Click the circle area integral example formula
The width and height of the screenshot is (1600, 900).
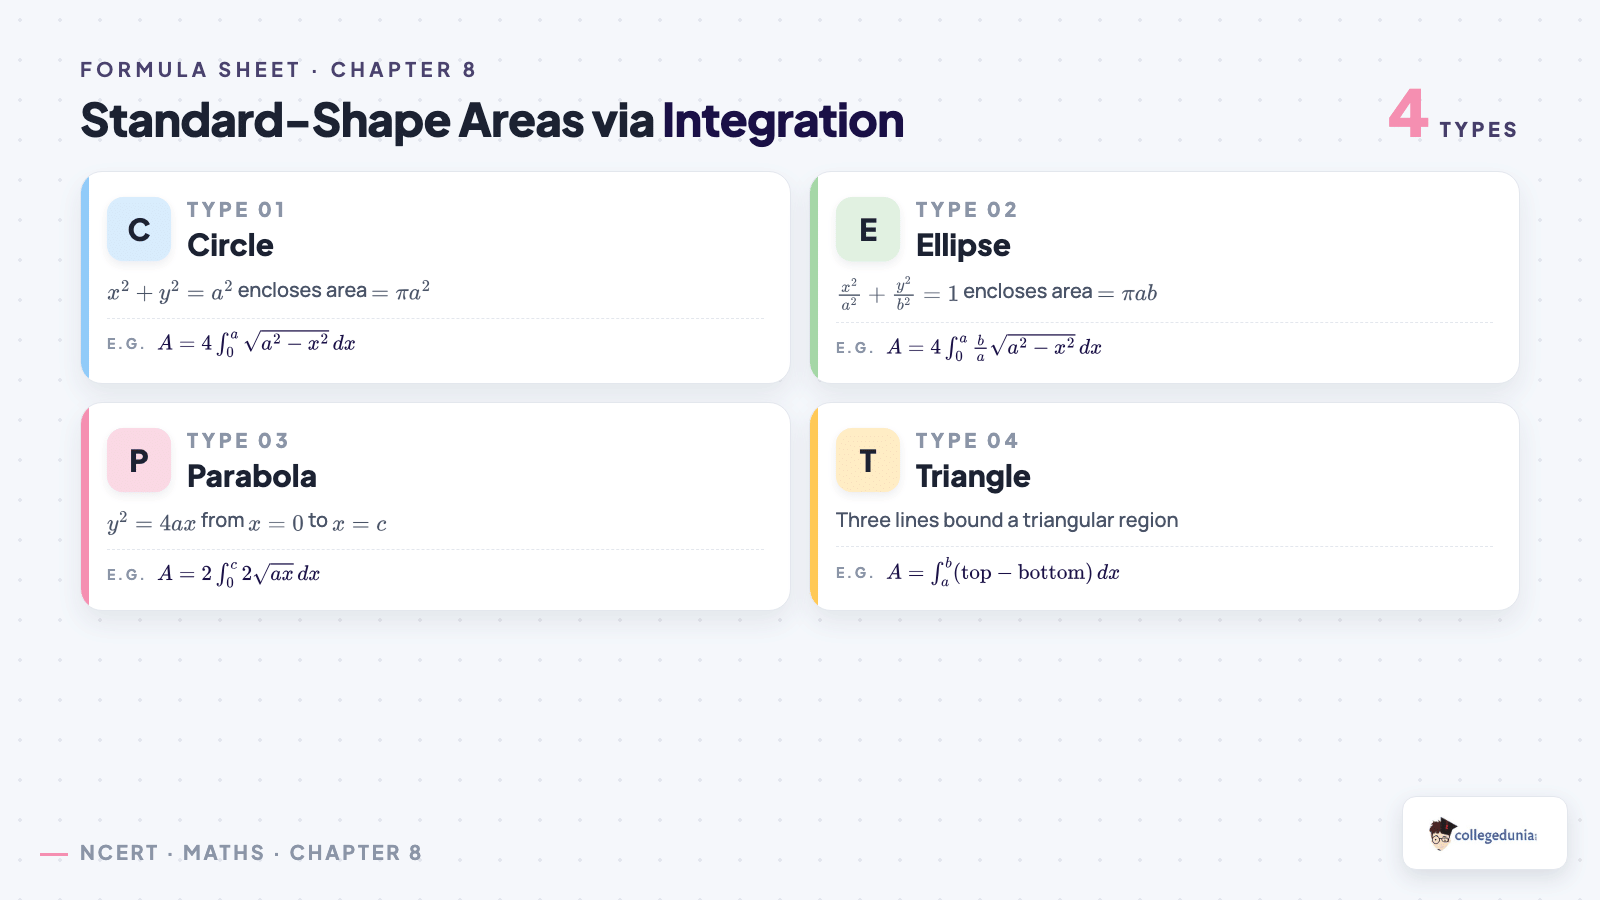257,343
